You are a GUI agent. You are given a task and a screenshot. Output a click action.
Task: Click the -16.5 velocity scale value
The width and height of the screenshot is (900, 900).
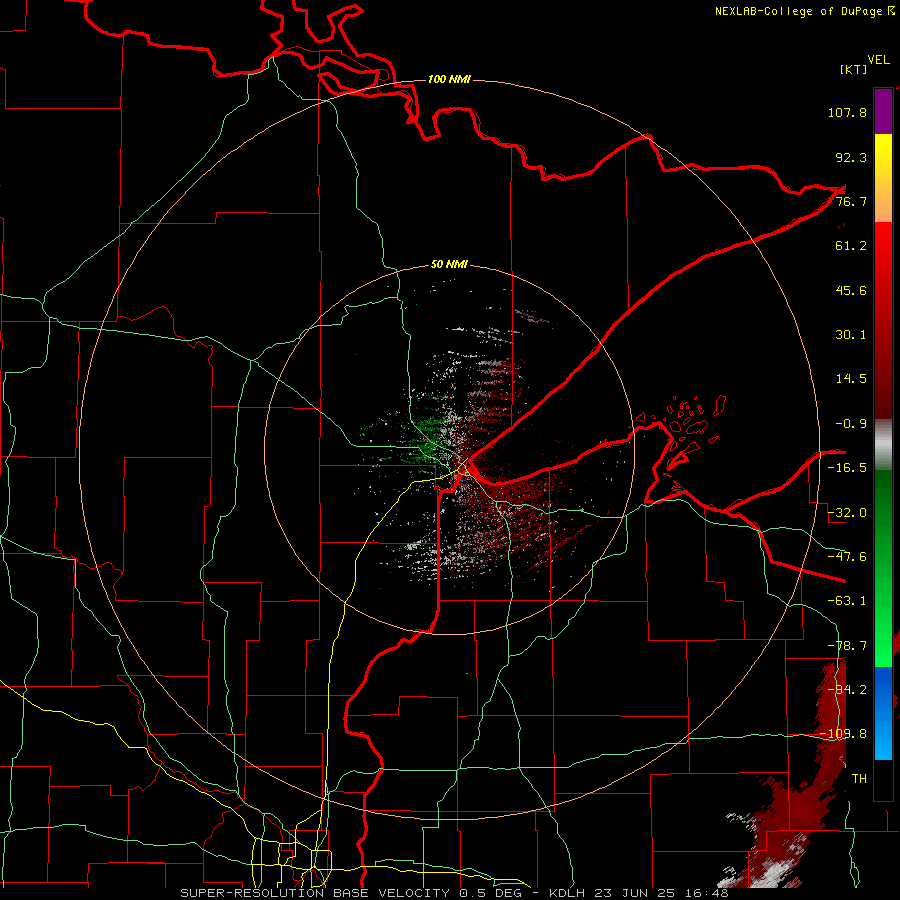847,468
